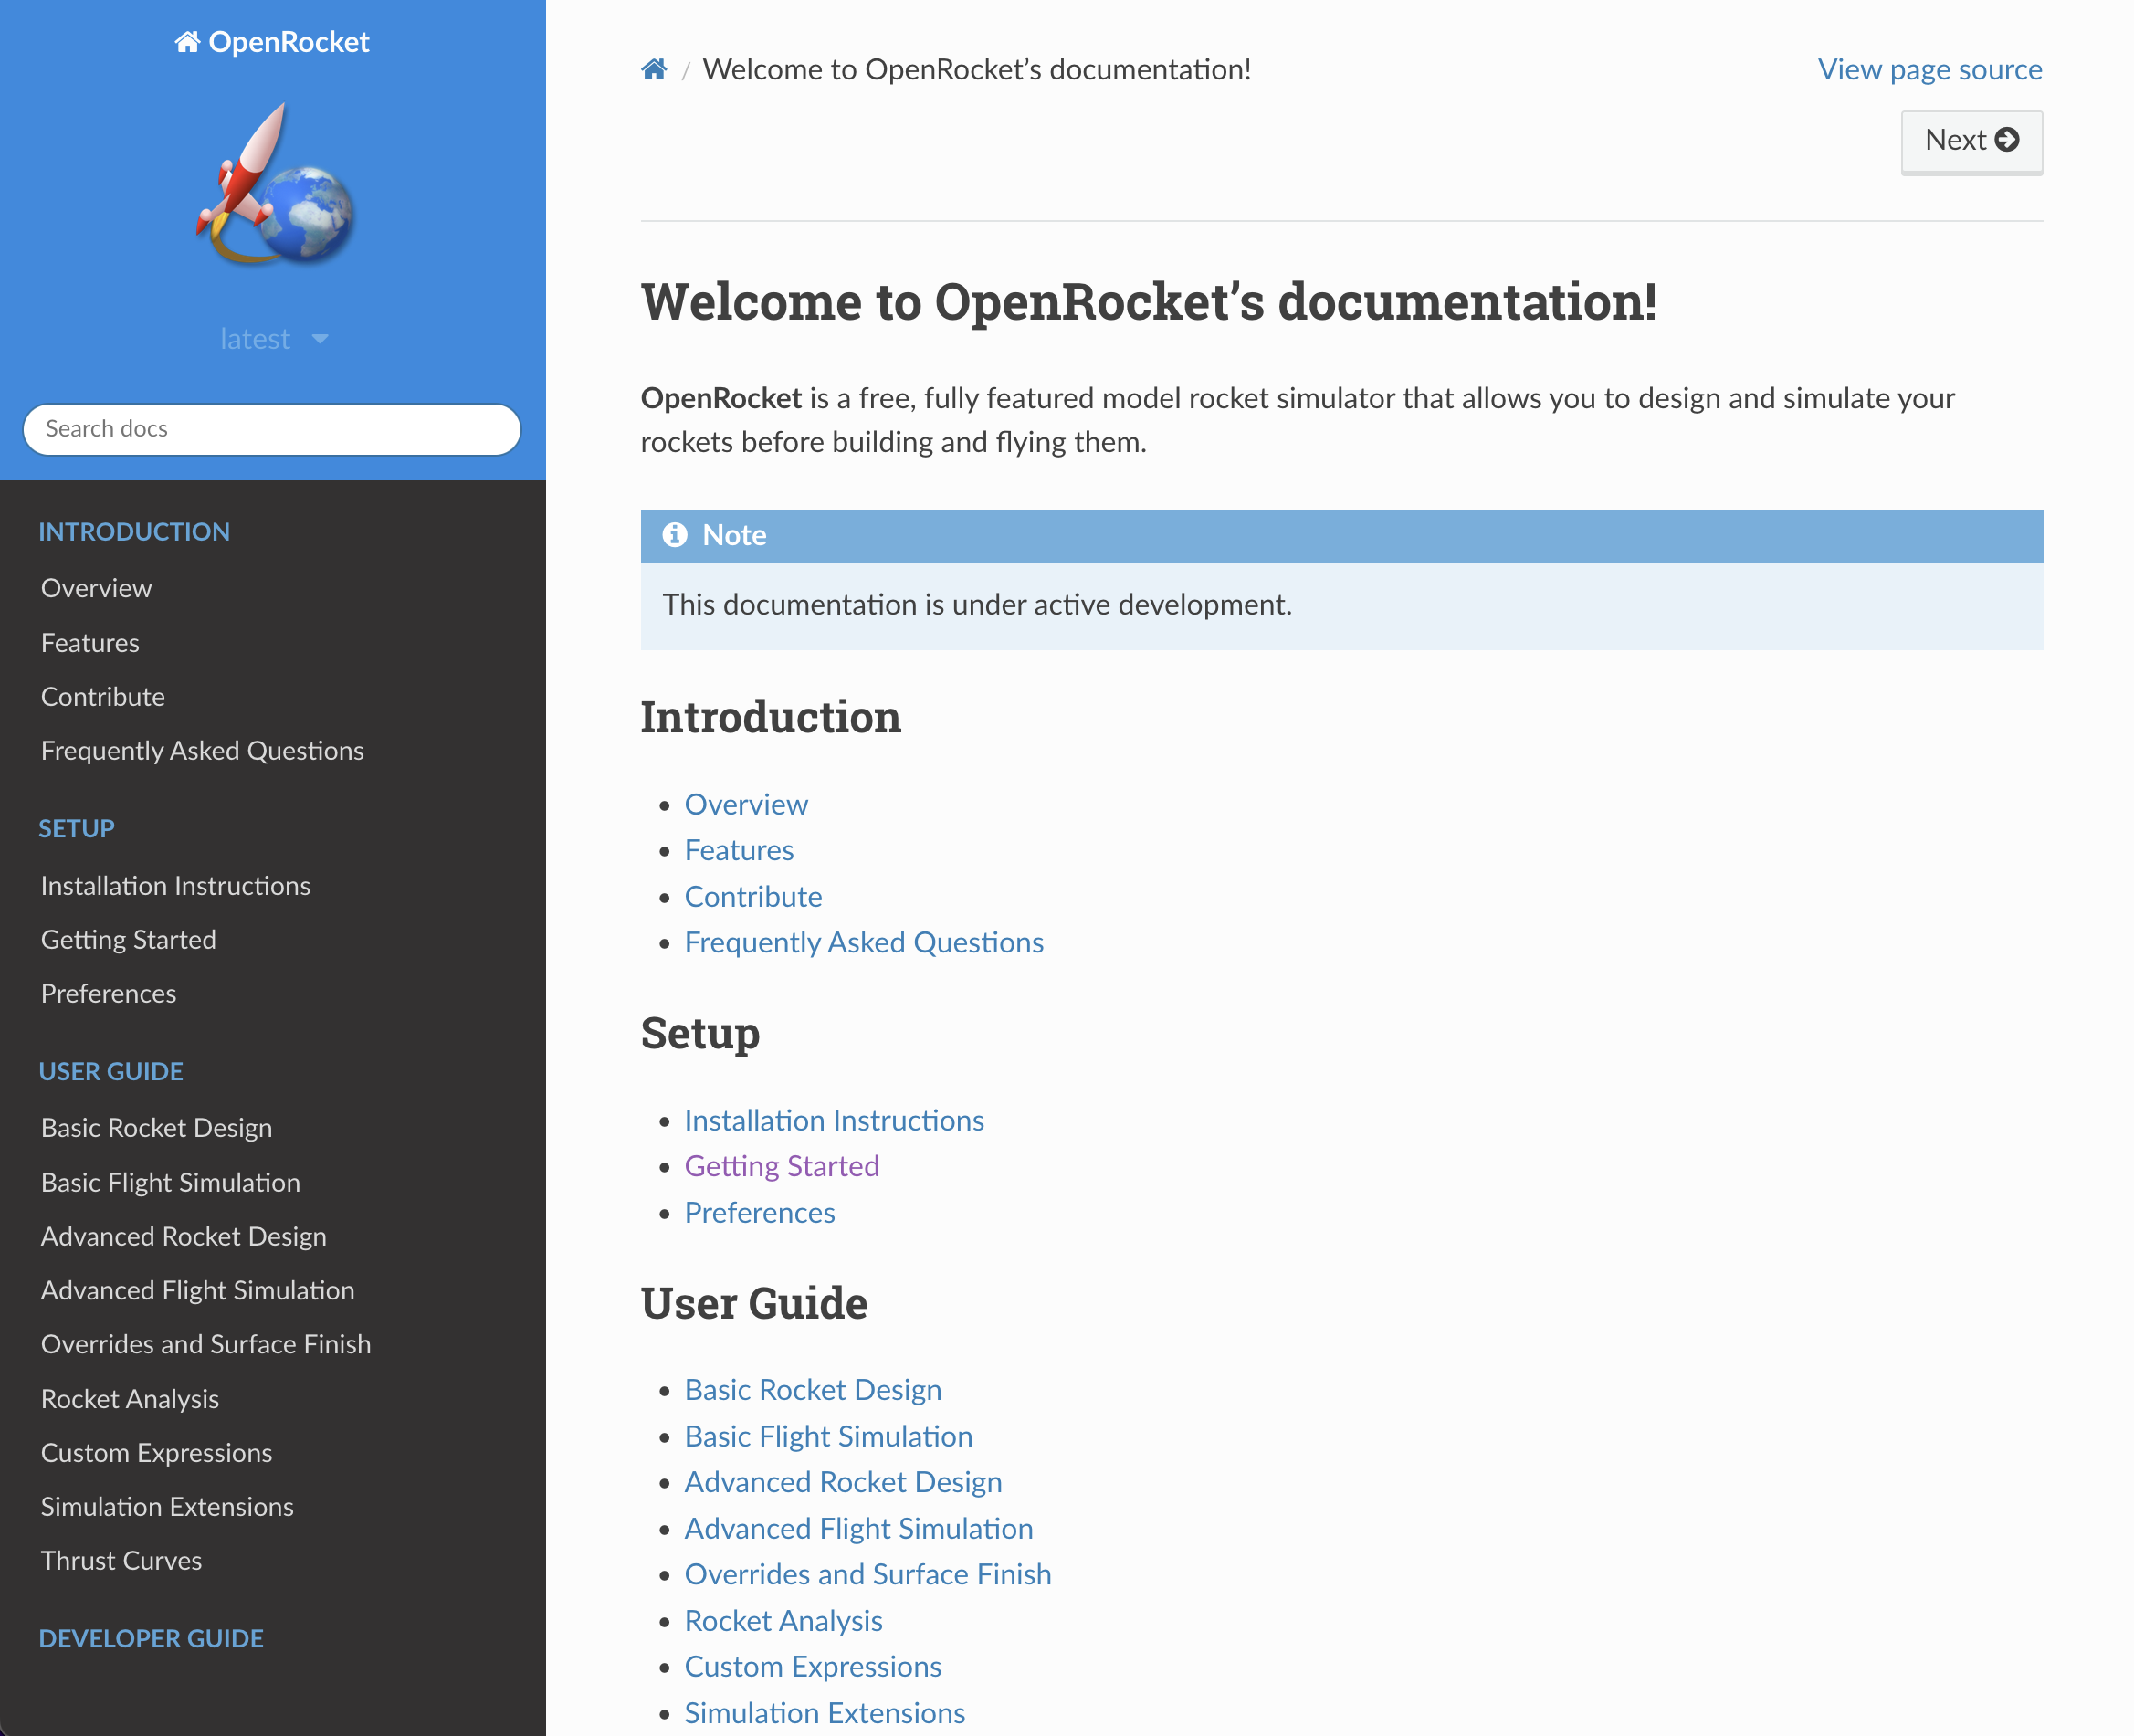Select Rocket Analysis in sidebar navigation
The height and width of the screenshot is (1736, 2134).
[x=130, y=1399]
